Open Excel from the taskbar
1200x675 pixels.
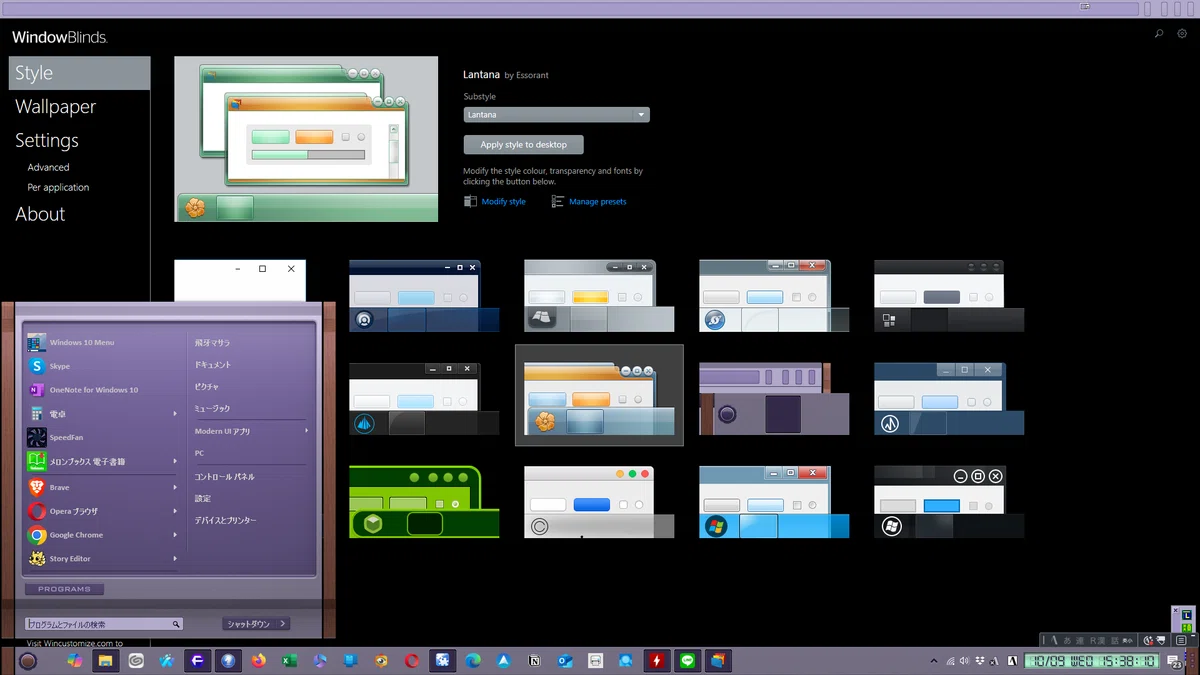pyautogui.click(x=289, y=661)
